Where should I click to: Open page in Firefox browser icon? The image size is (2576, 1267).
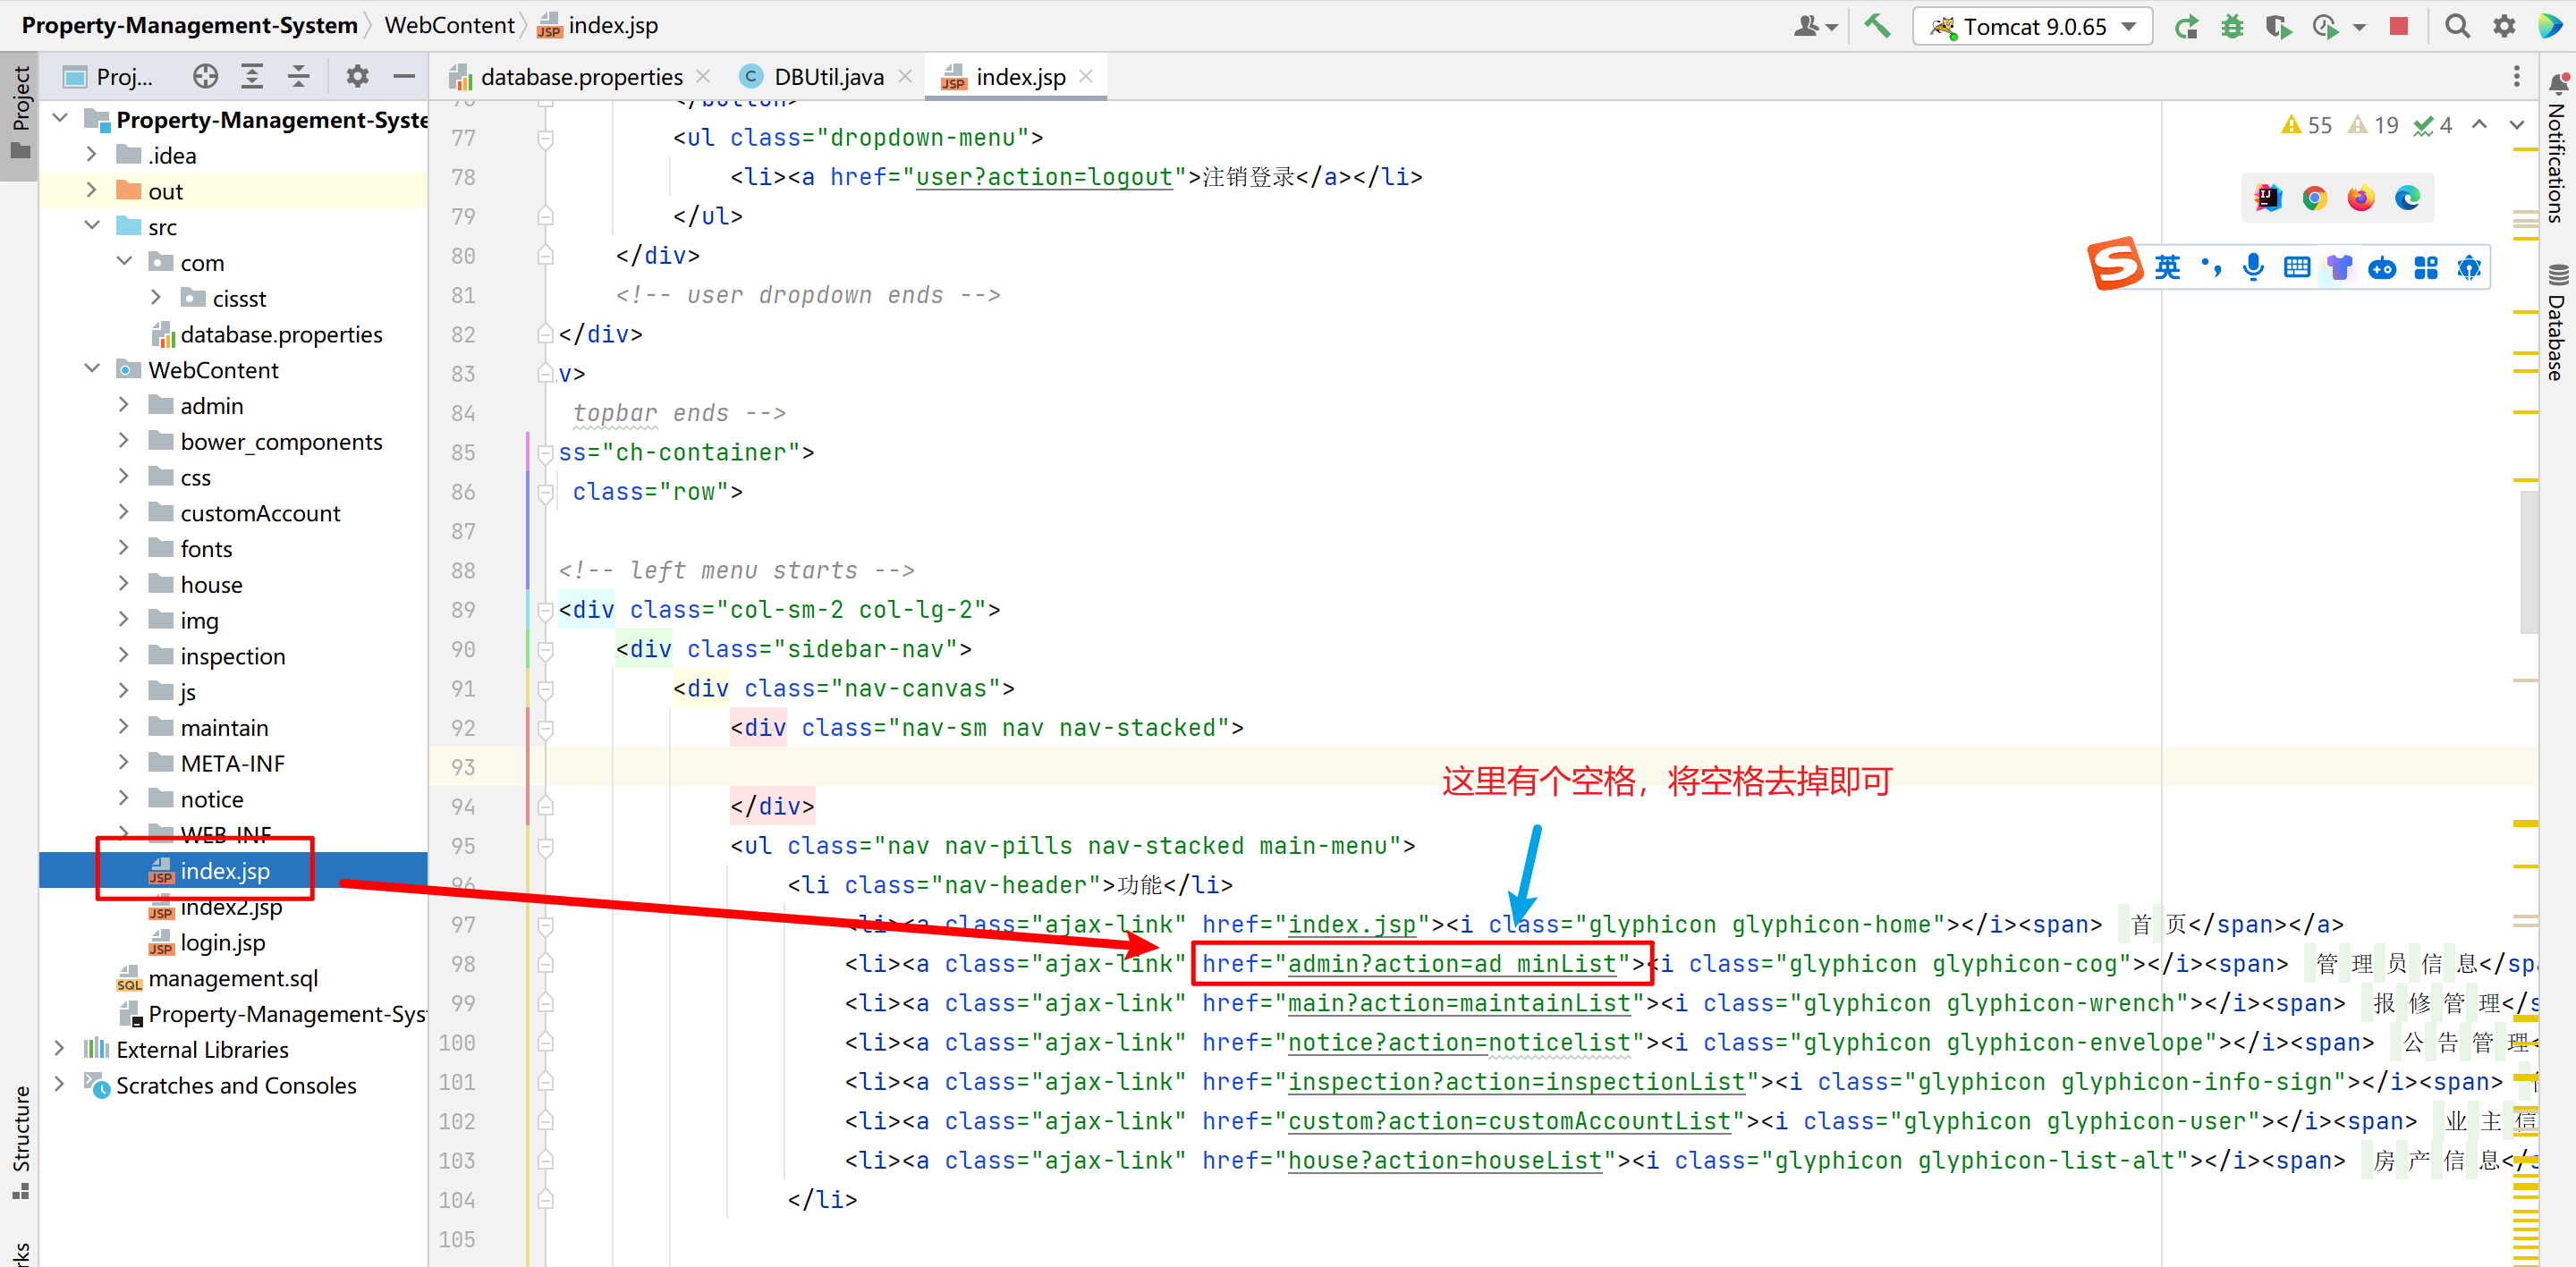point(2361,198)
